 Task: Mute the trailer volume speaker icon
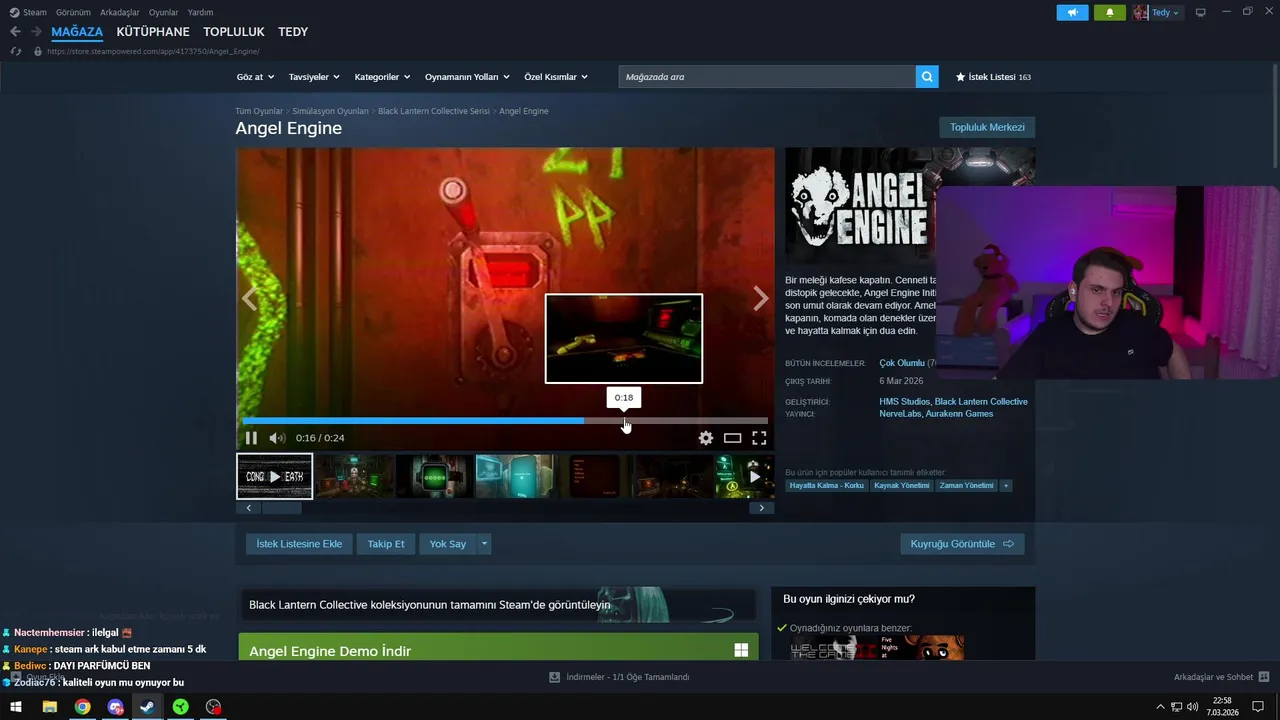pos(277,438)
